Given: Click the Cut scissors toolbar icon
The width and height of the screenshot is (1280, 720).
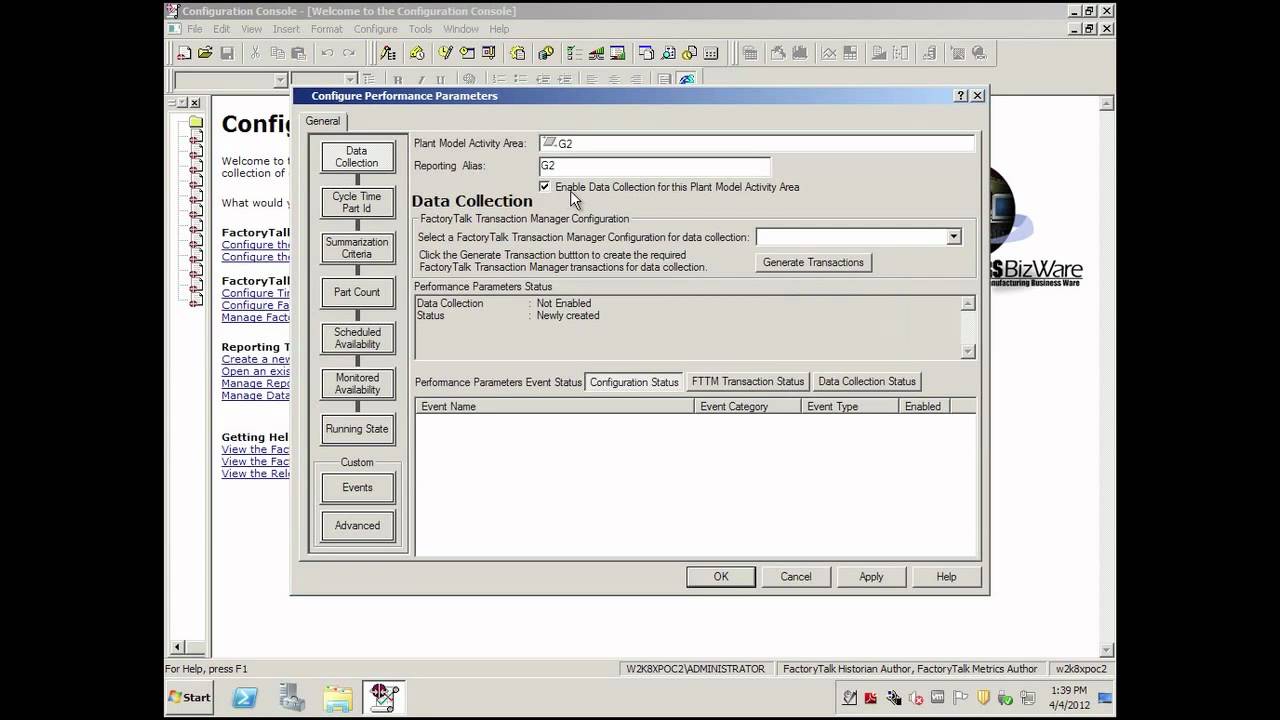Looking at the screenshot, I should point(256,53).
